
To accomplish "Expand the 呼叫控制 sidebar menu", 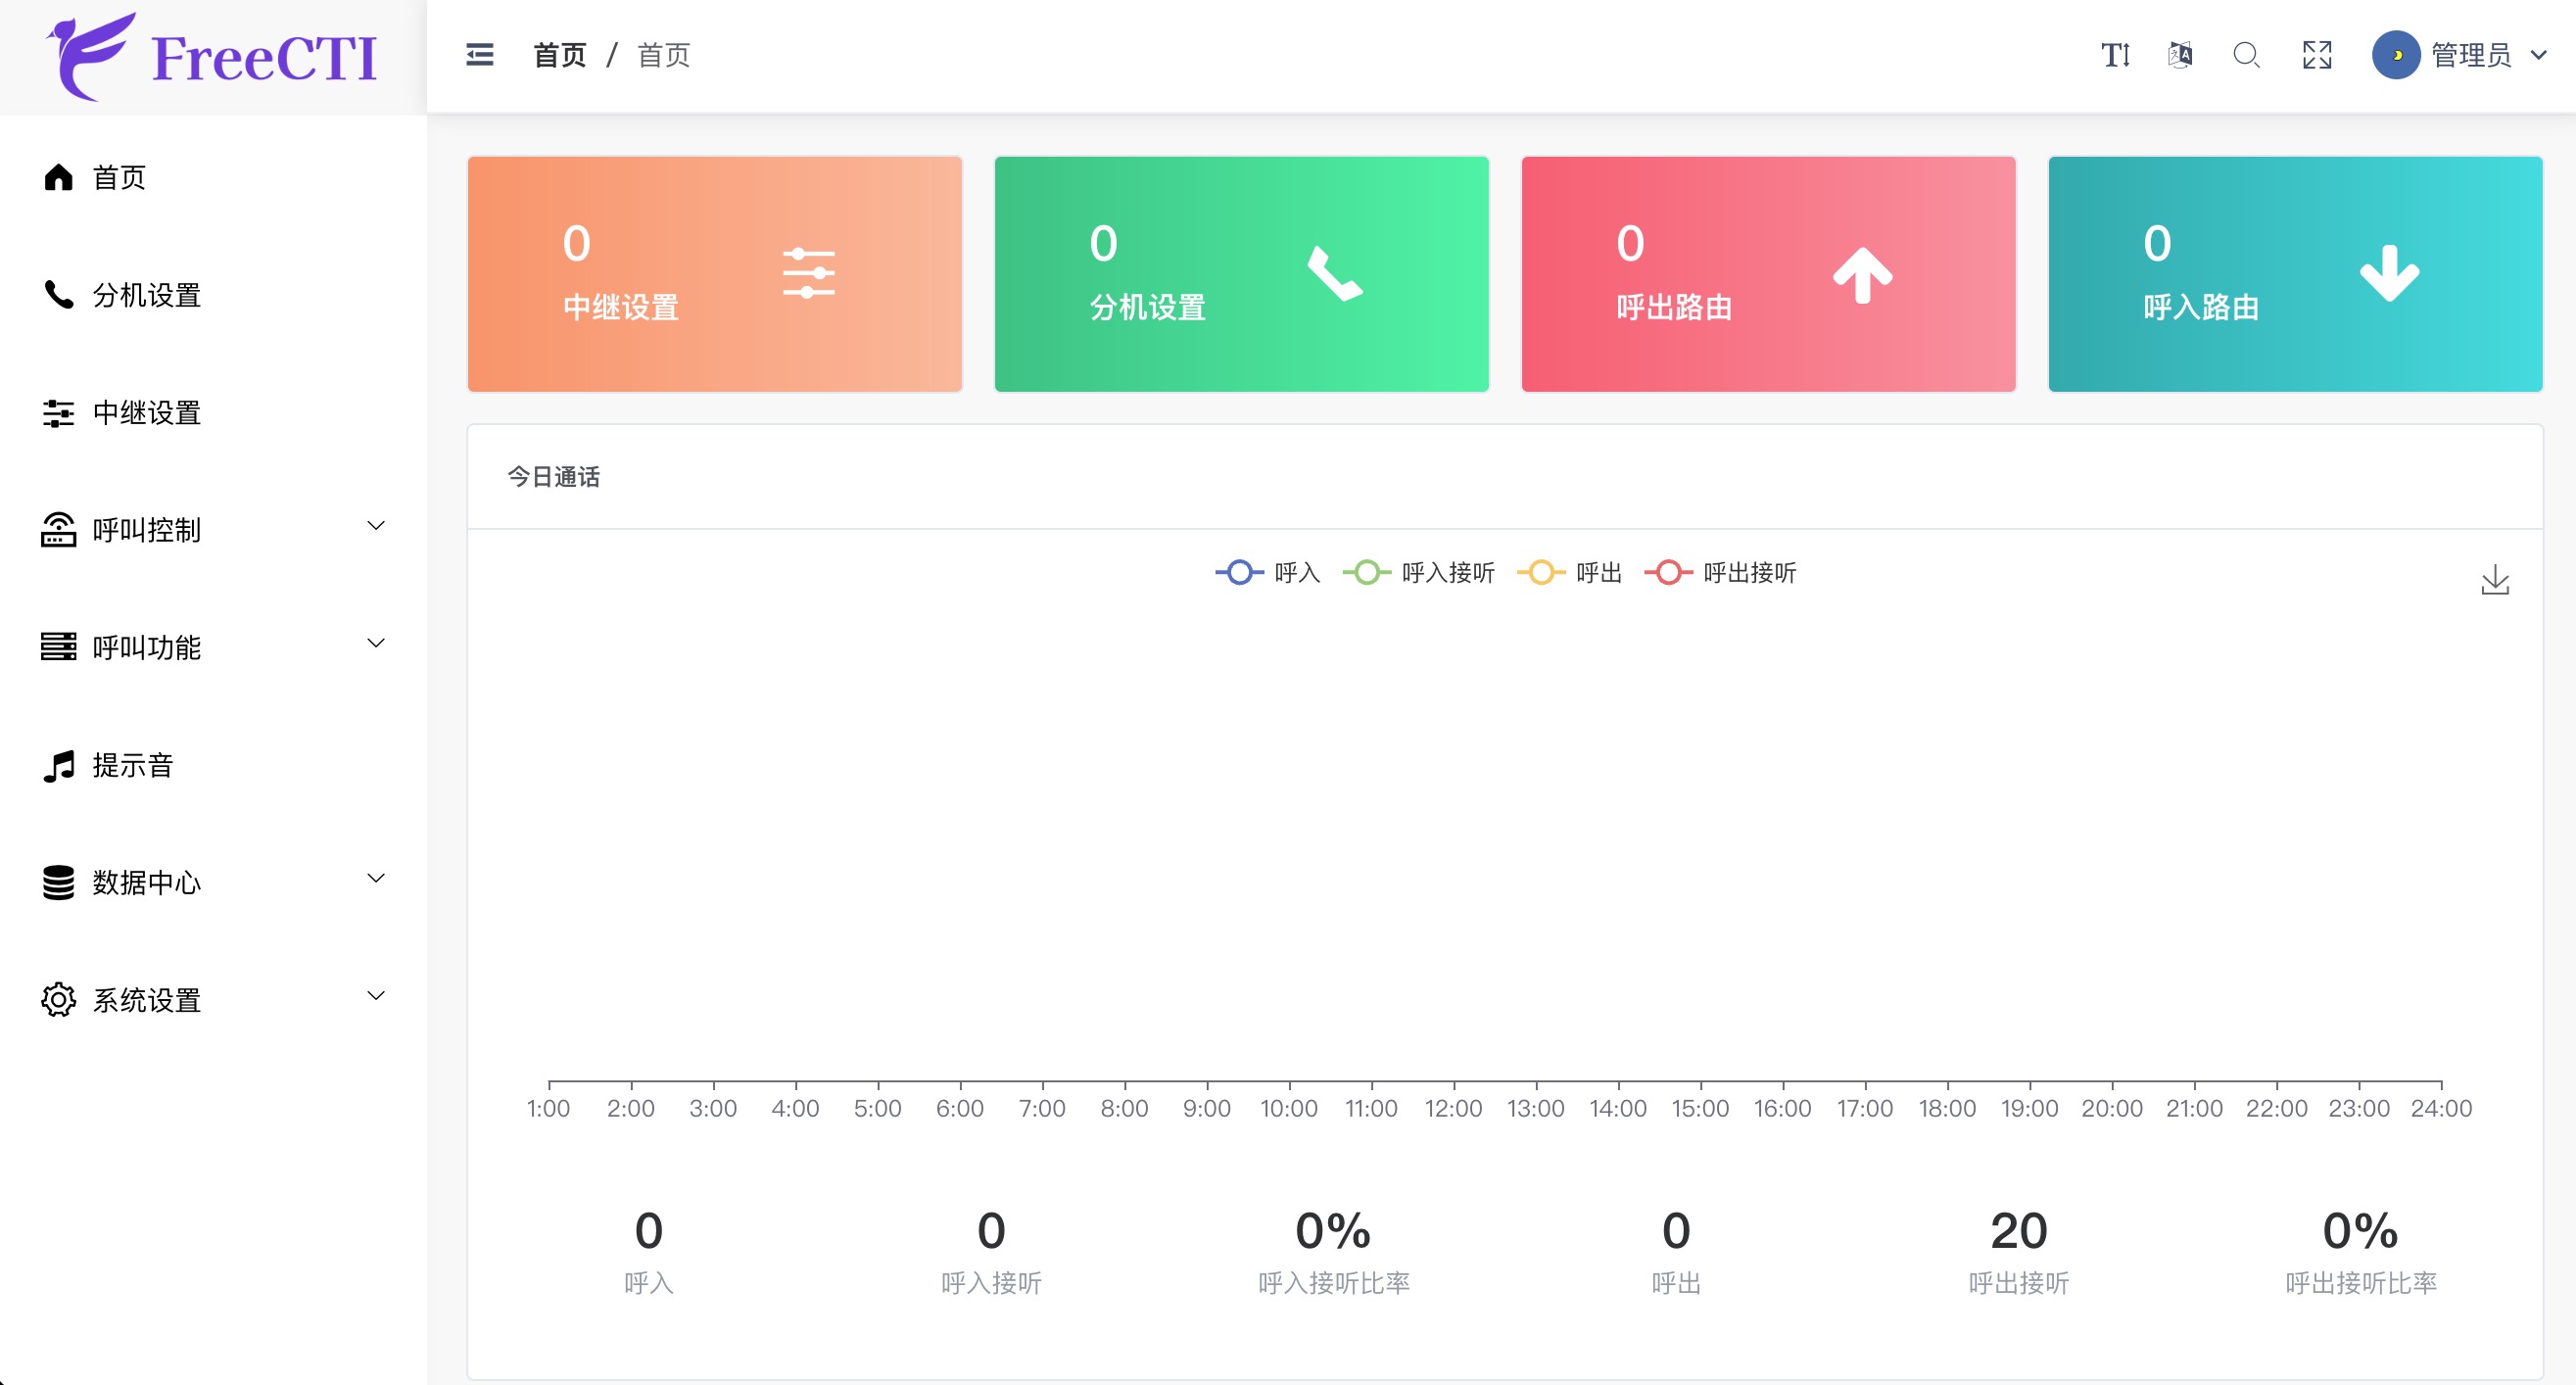I will tap(145, 529).
